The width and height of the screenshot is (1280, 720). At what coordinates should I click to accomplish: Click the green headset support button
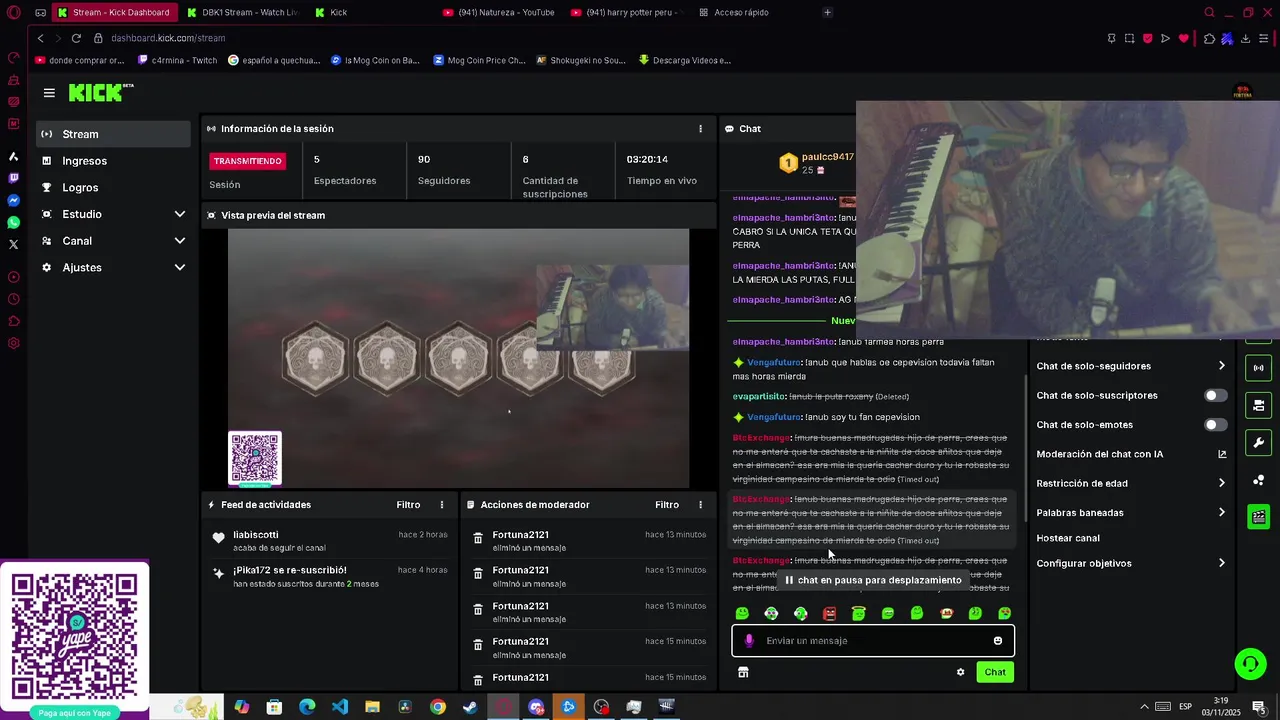1249,664
